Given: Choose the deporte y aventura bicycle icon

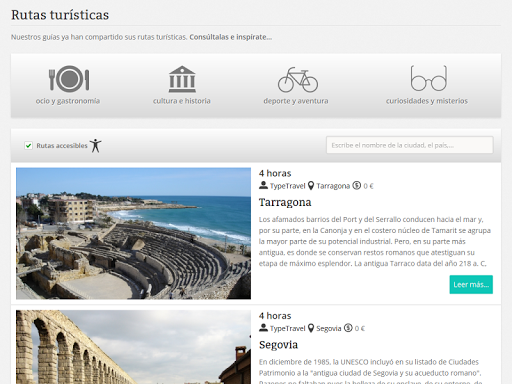Looking at the screenshot, I should click(x=298, y=80).
